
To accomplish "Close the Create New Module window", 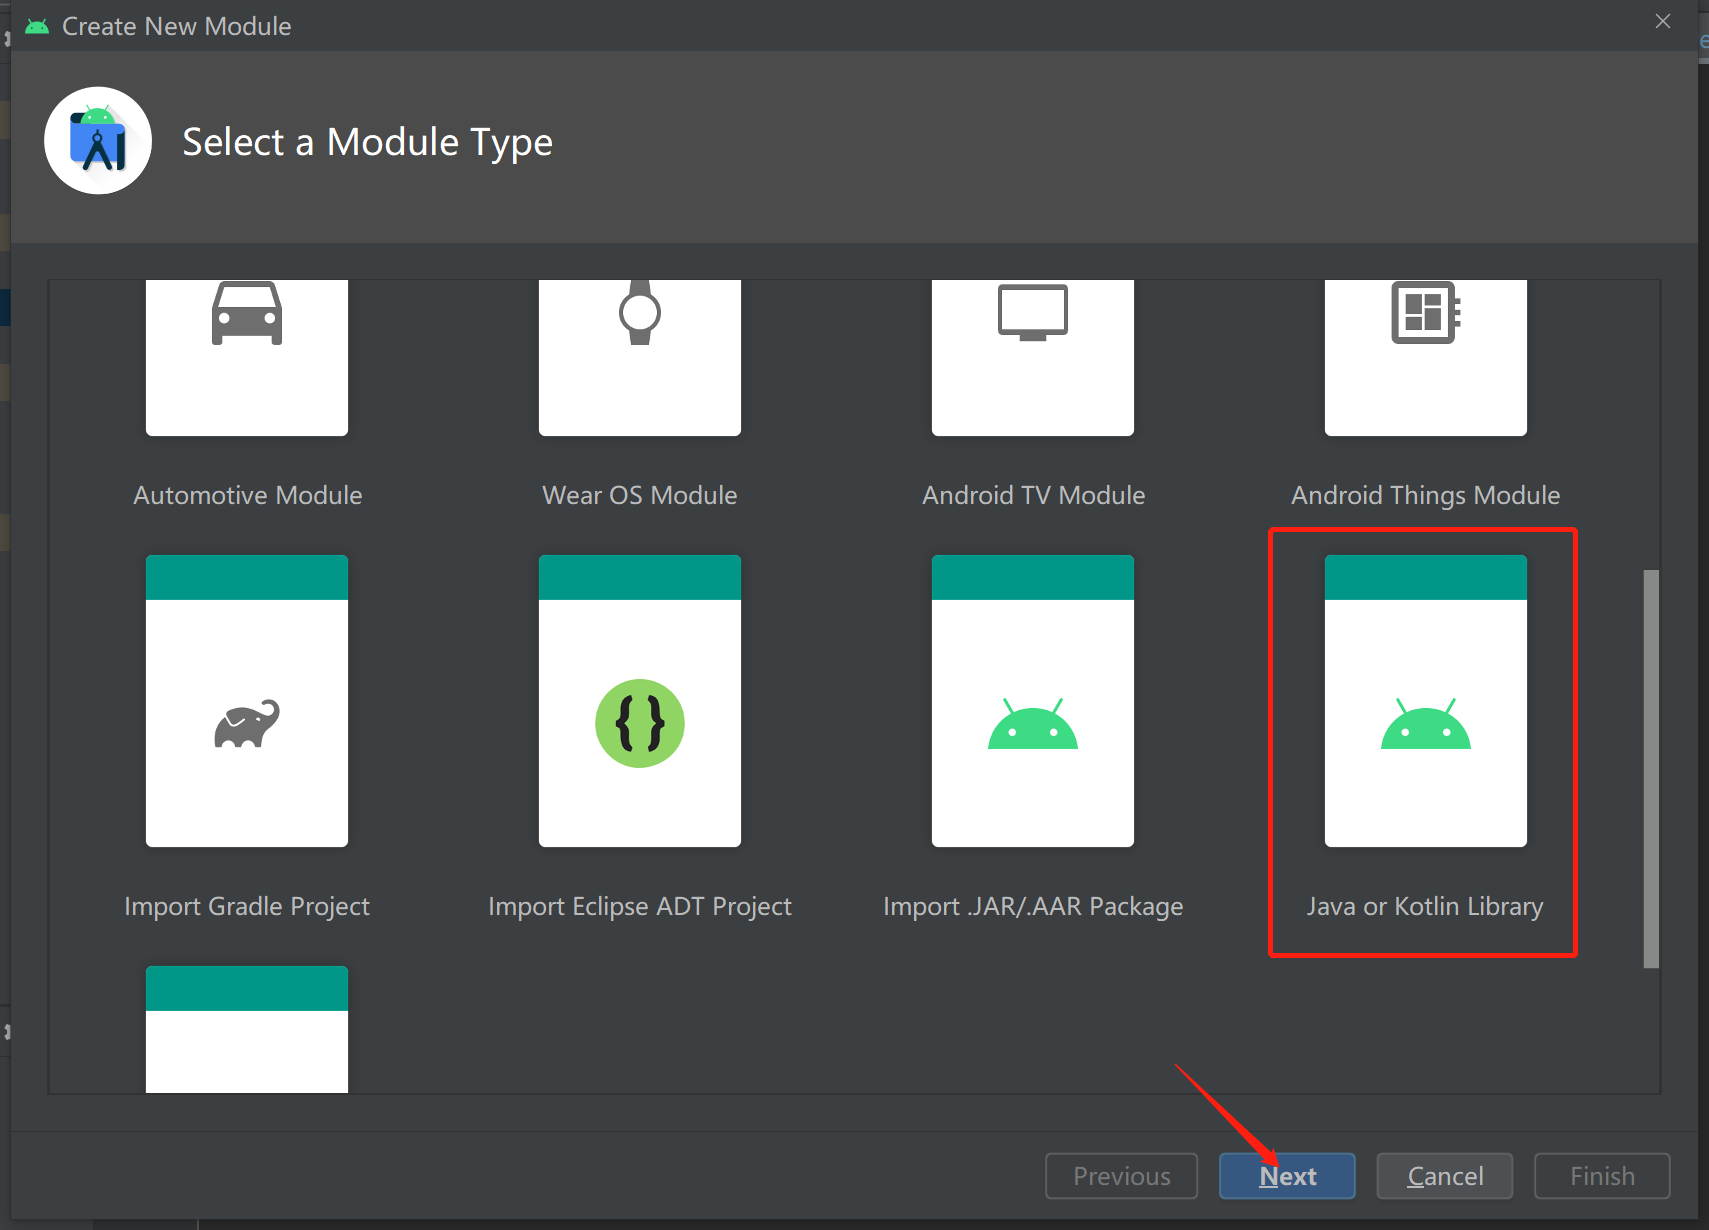I will 1663,21.
